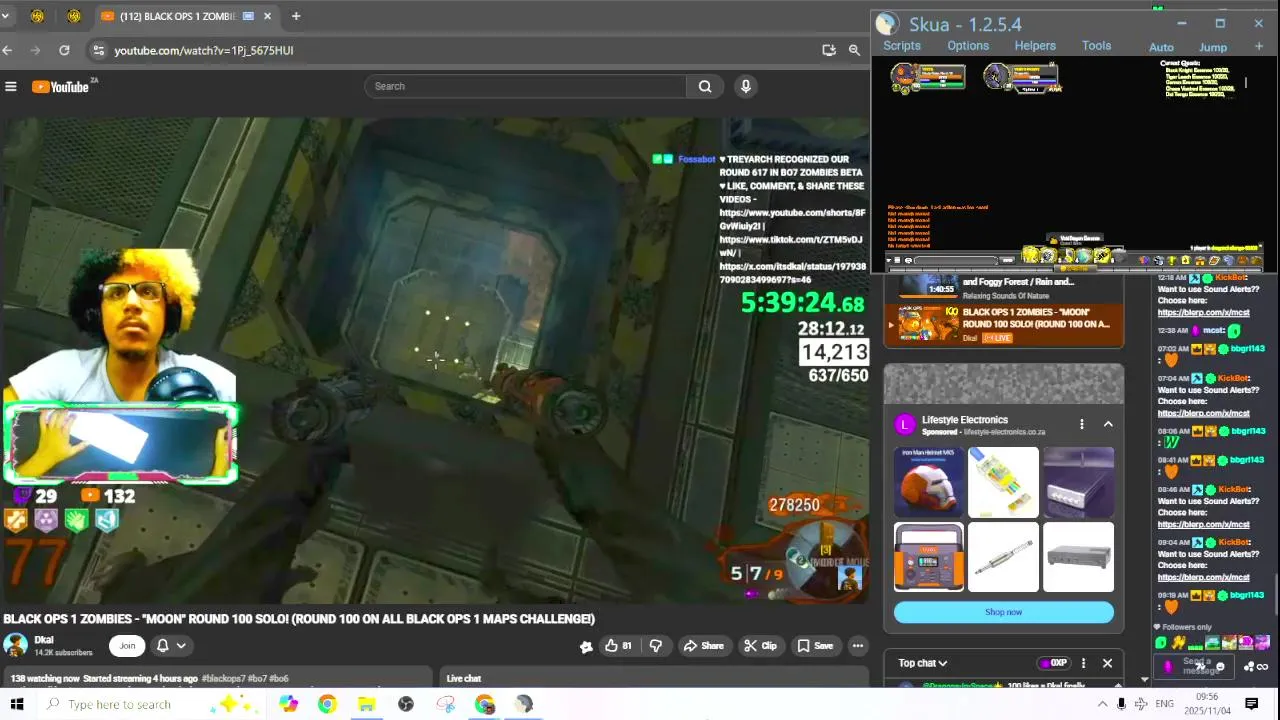
Task: Click the microphone icon in the system tray
Action: tap(1121, 704)
